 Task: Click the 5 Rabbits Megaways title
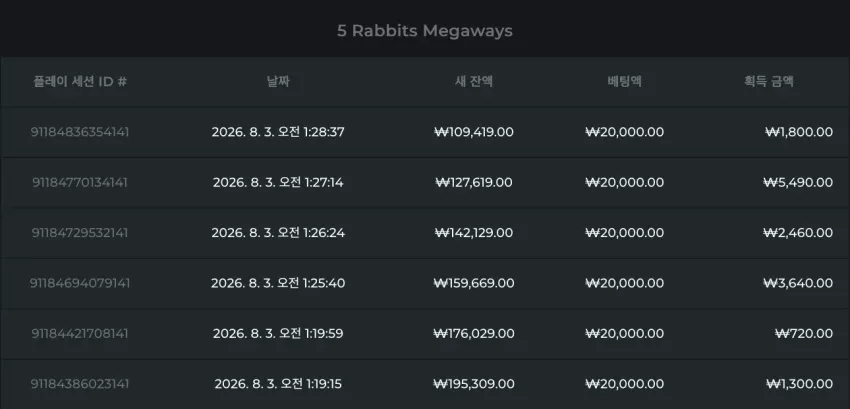[x=424, y=31]
